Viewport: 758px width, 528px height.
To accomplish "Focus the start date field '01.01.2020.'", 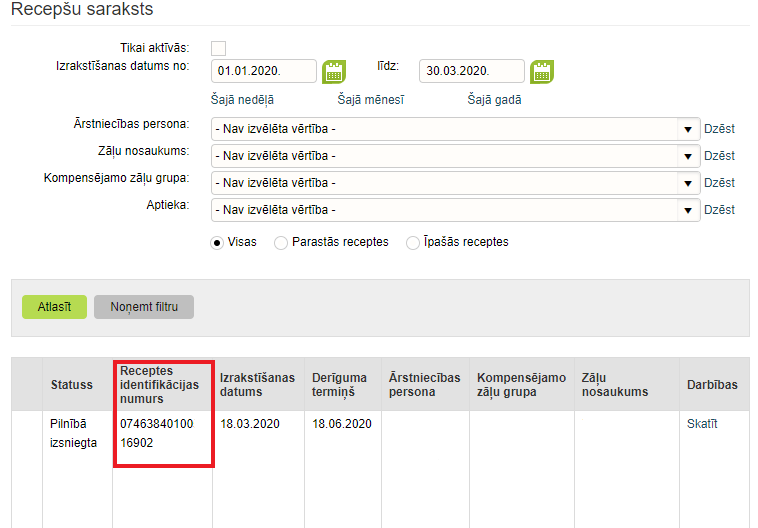I will coord(264,71).
